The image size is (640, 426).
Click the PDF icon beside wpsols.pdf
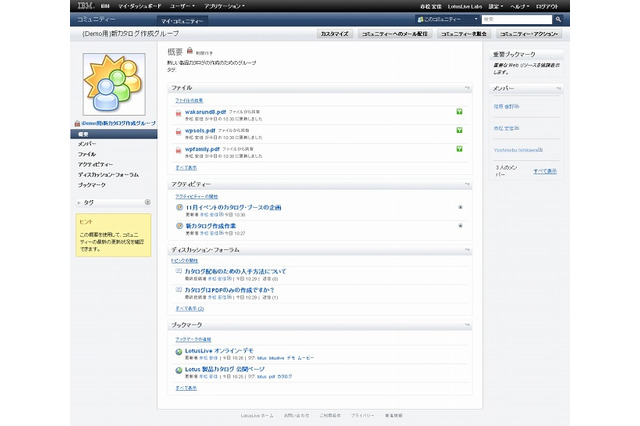point(178,132)
